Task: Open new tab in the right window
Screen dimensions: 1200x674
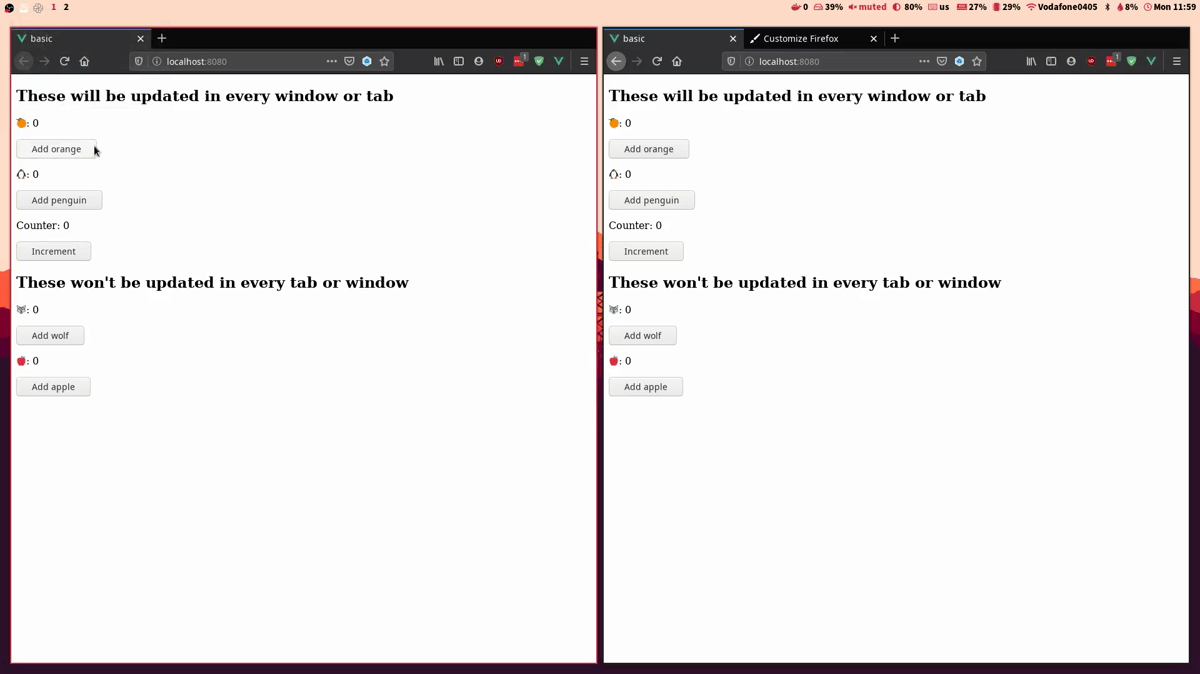Action: pos(895,38)
